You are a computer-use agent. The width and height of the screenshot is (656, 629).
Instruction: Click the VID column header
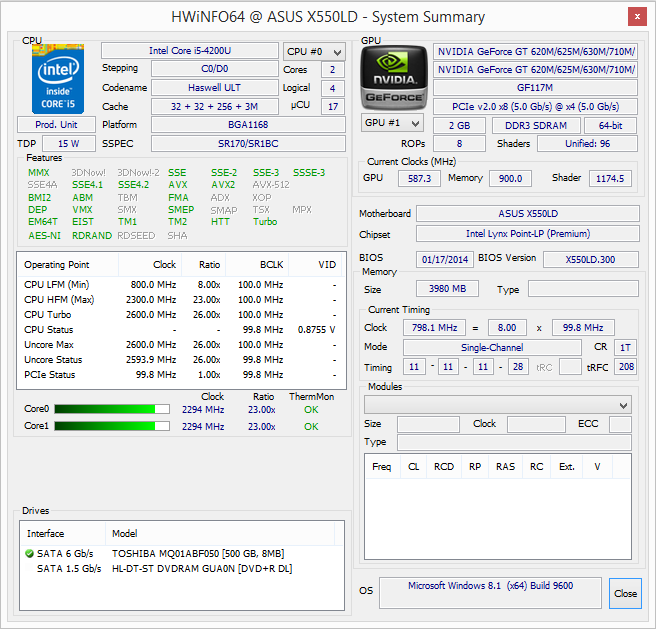pyautogui.click(x=315, y=264)
